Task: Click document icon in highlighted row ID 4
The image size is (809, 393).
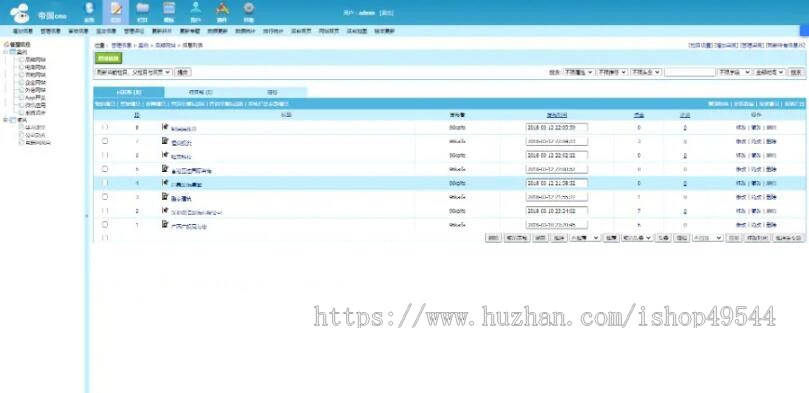Action: [x=165, y=183]
